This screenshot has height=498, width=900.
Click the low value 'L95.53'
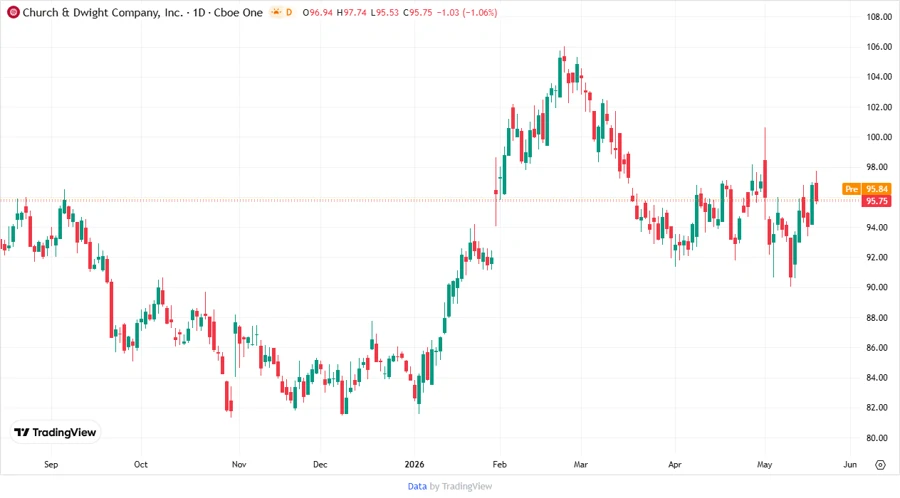tap(385, 12)
